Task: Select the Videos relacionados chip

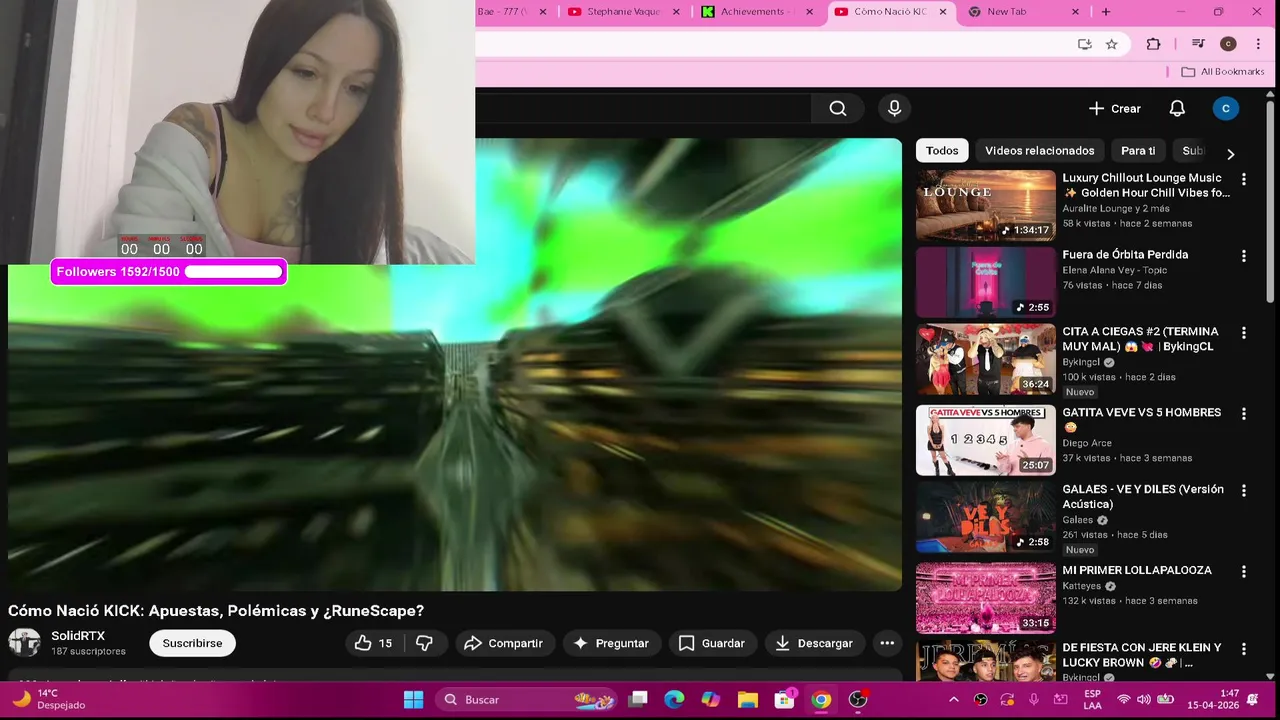Action: pyautogui.click(x=1040, y=151)
